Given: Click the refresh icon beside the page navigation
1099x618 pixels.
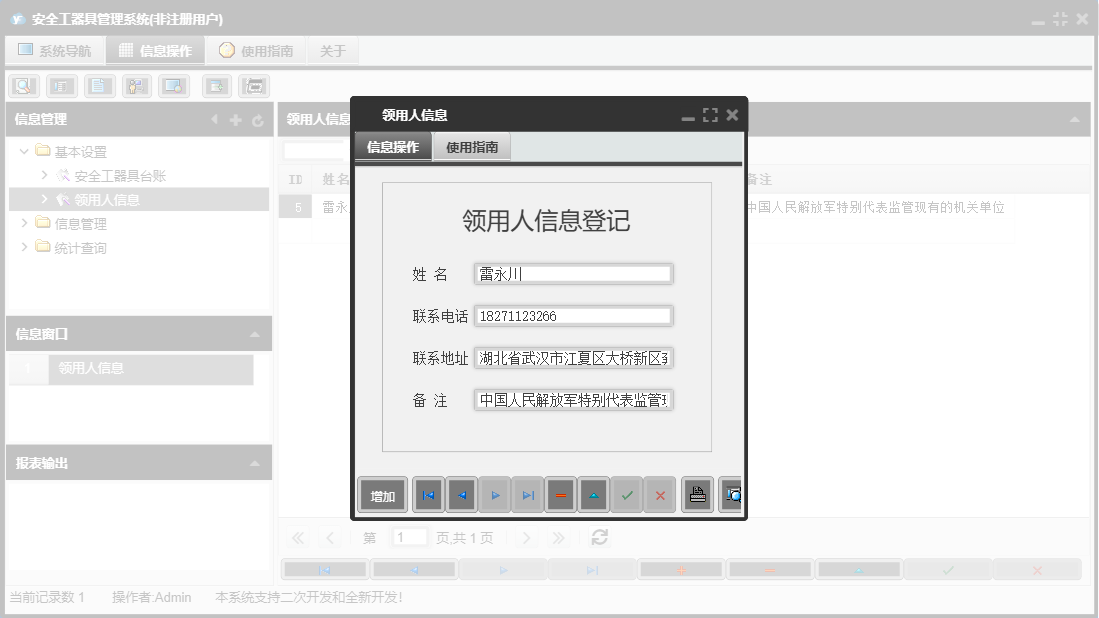Looking at the screenshot, I should [x=599, y=537].
